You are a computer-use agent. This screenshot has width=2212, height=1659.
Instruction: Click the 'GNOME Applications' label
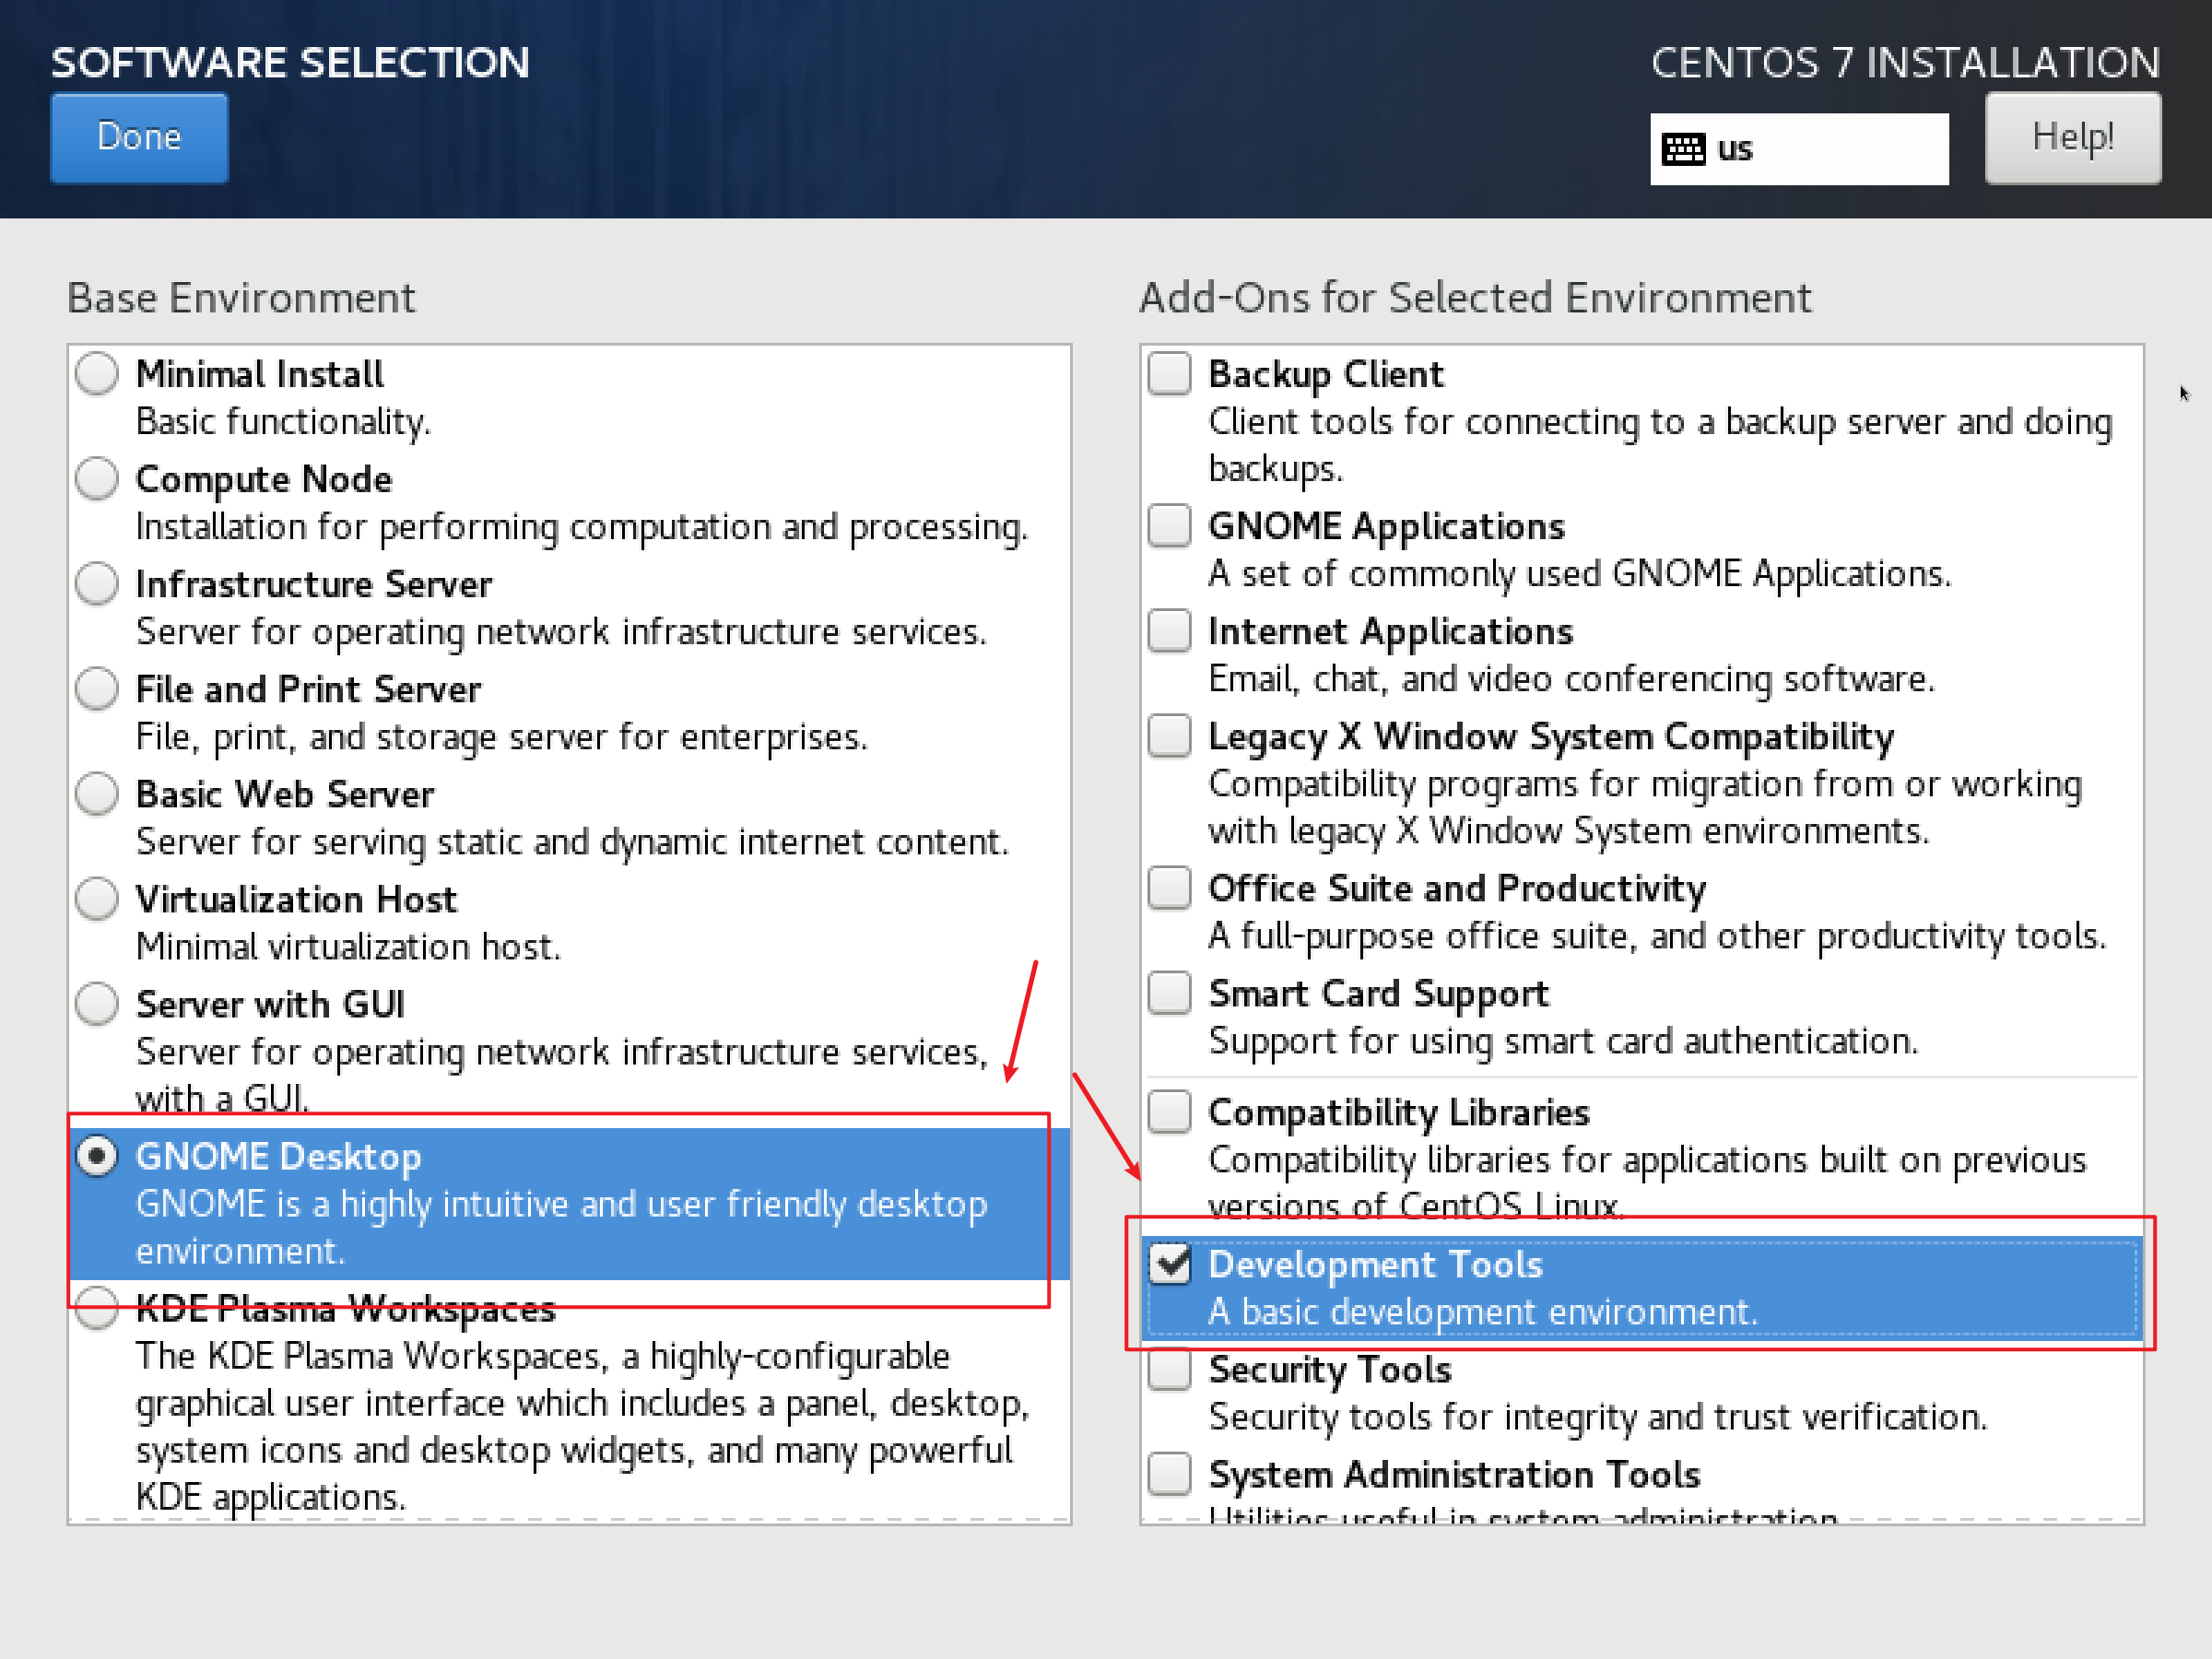click(x=1387, y=527)
